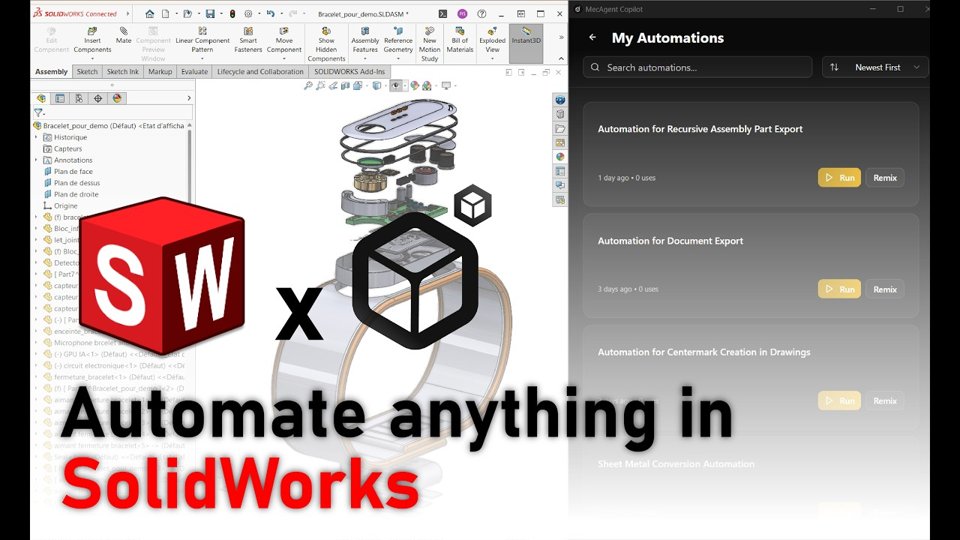Open Lifecycle and Collaboration tab

[x=260, y=72]
